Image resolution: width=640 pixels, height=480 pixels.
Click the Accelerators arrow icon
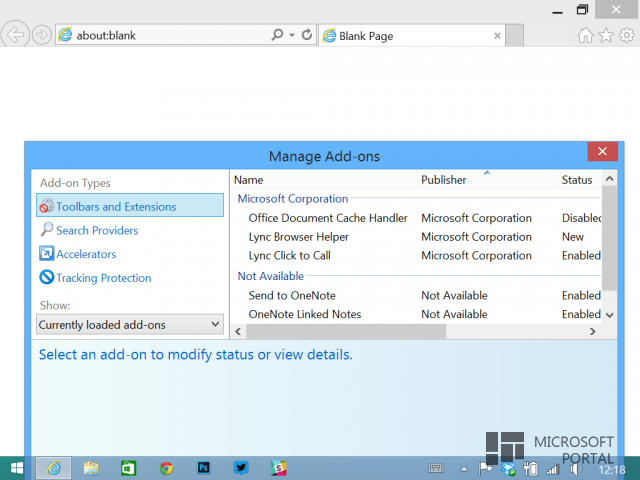click(47, 253)
